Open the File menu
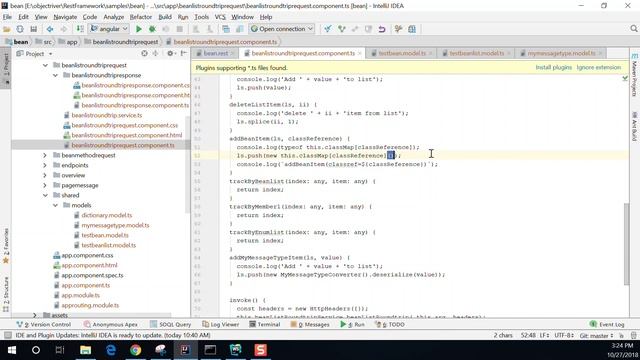This screenshot has width=640, height=360. pos(7,17)
